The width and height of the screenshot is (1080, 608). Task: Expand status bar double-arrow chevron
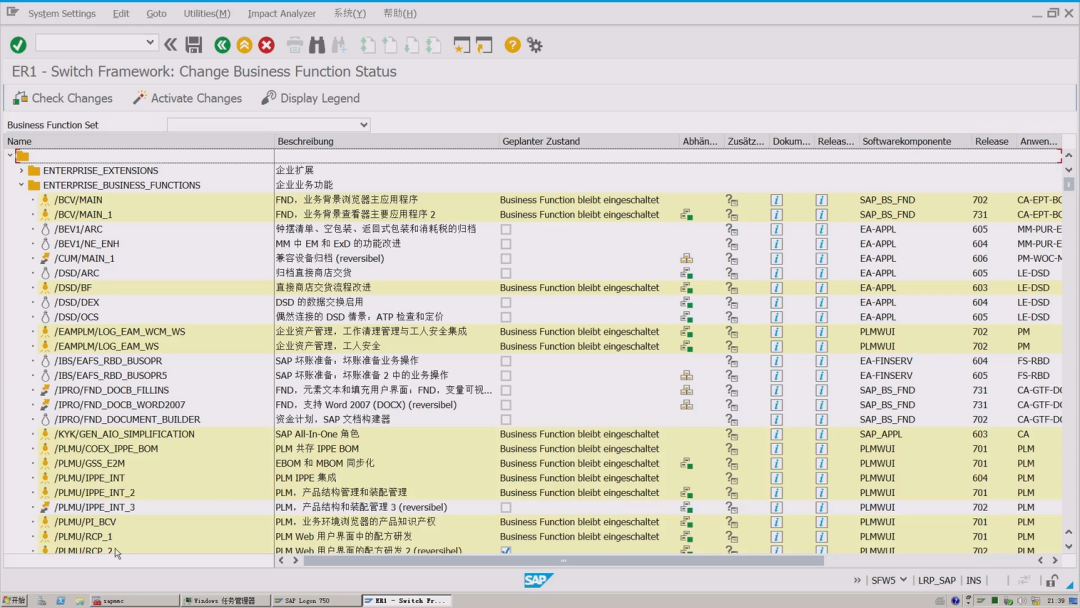[x=857, y=580]
